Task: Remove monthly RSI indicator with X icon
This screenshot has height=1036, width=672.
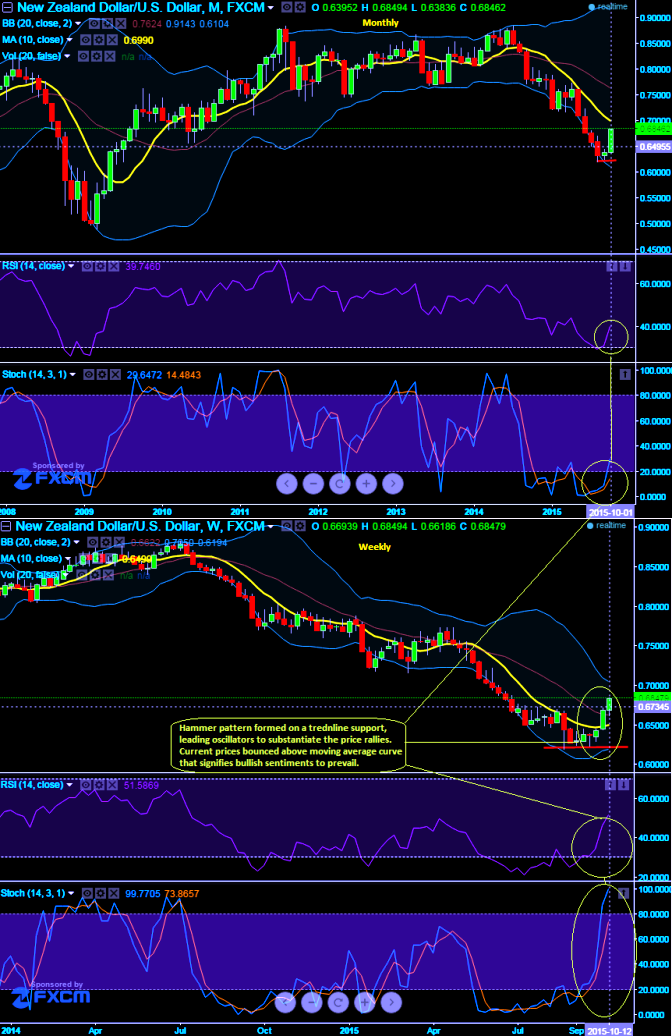Action: click(114, 266)
